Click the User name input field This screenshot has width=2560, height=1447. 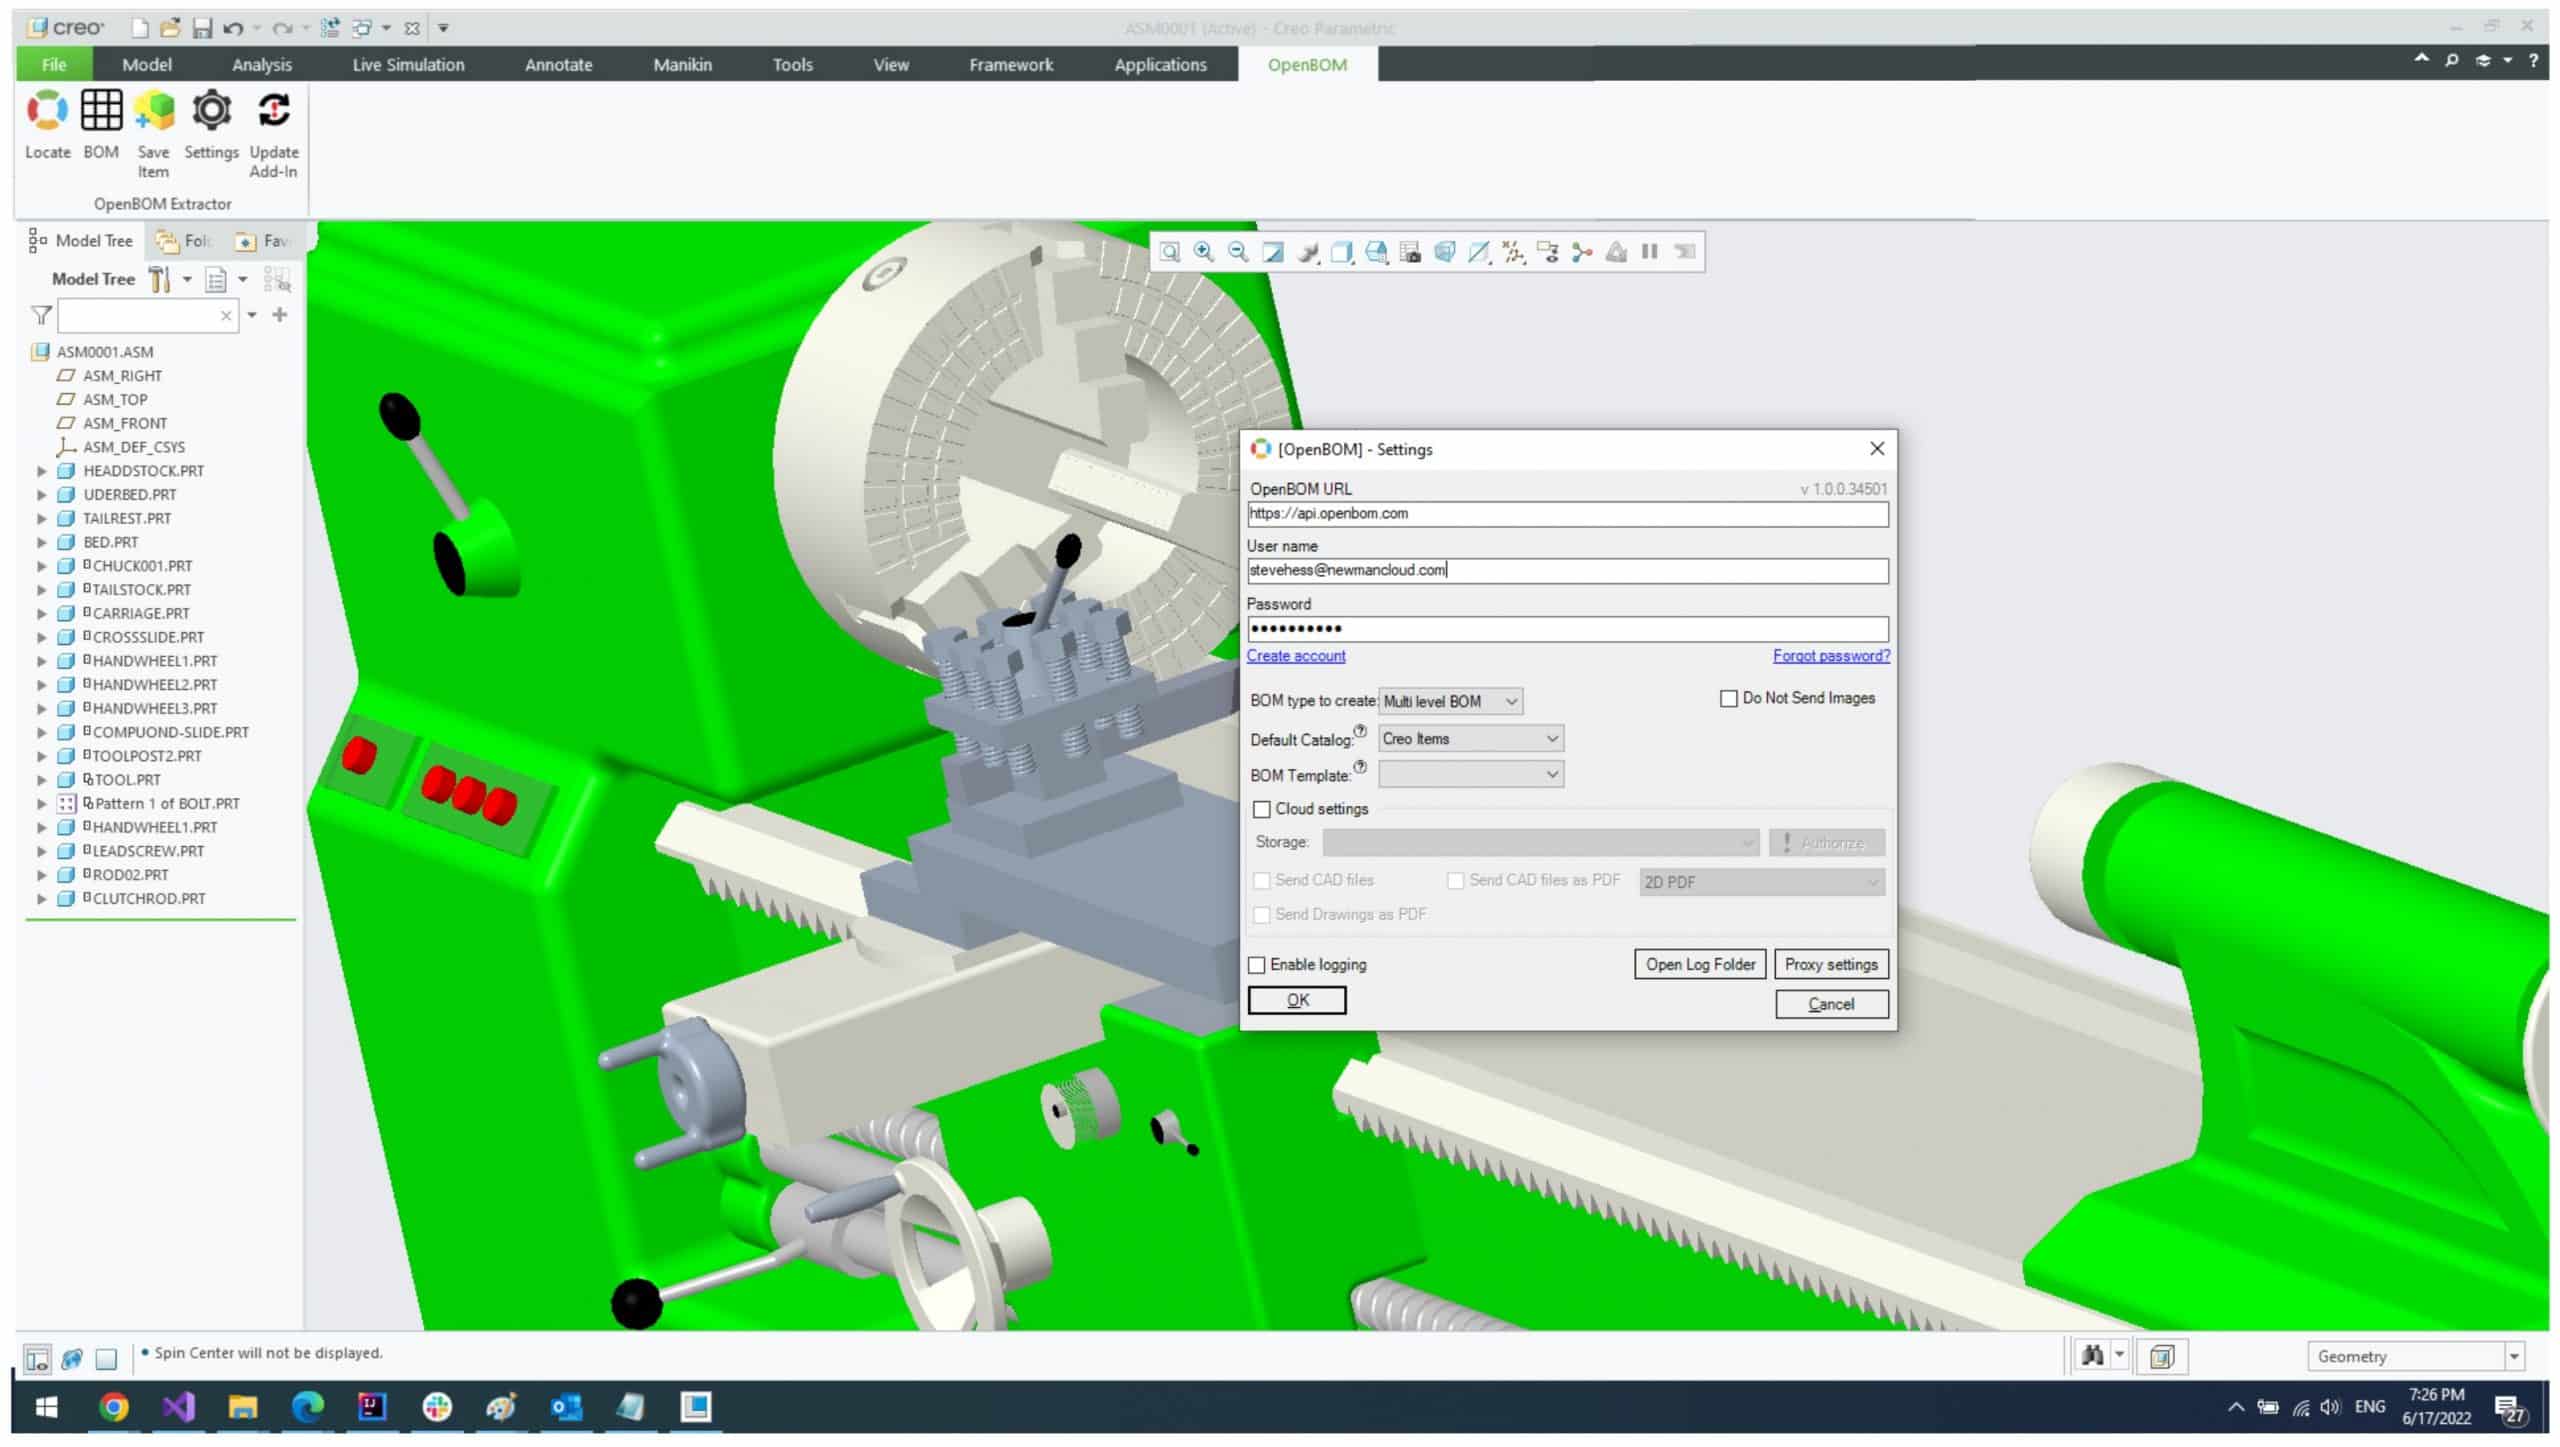point(1567,571)
